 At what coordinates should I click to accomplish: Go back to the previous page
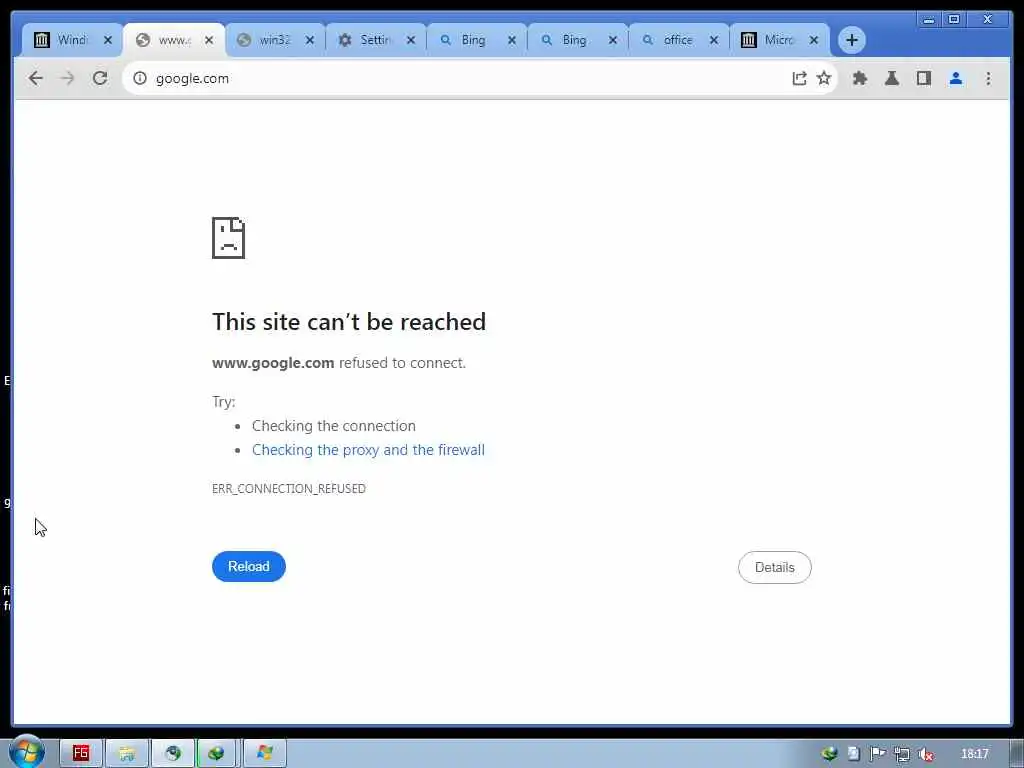pyautogui.click(x=36, y=78)
